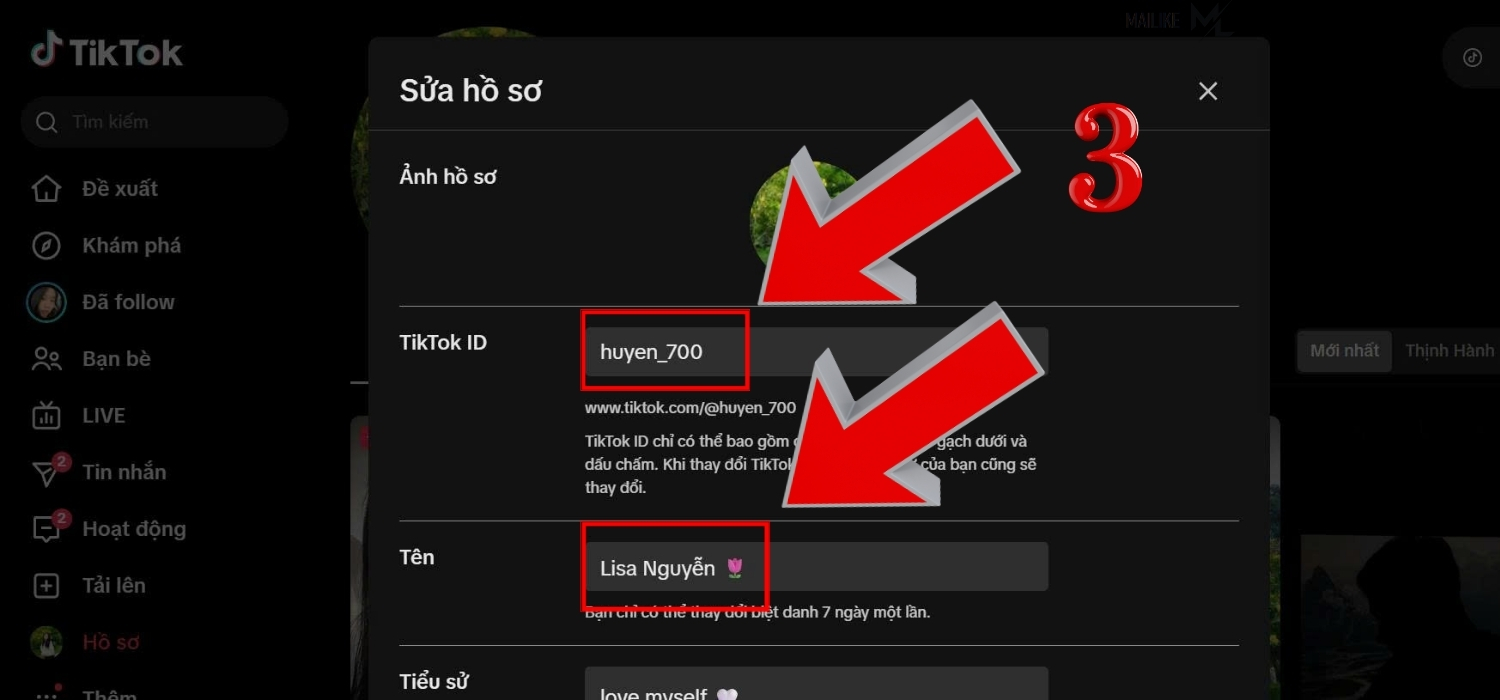Click the nickname 7 ngày một lần note

pos(758,612)
